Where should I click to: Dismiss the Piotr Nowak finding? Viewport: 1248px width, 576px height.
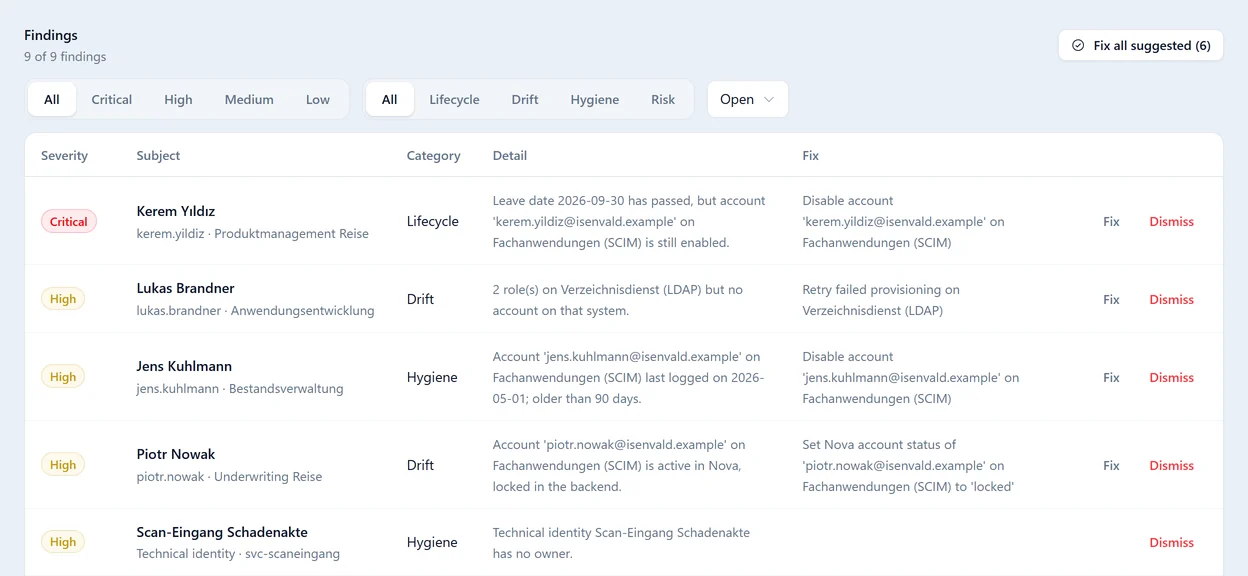tap(1171, 466)
